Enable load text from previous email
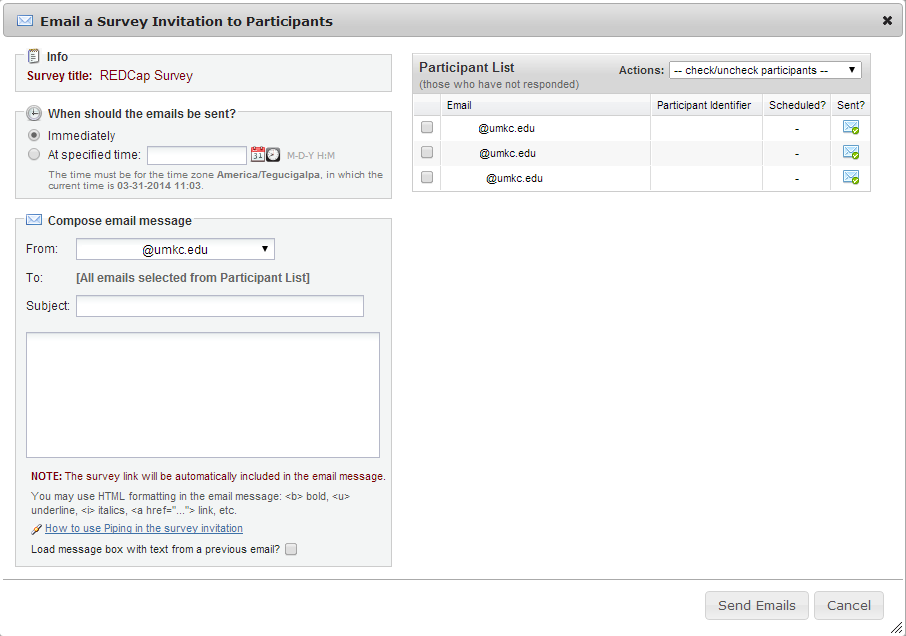 291,549
